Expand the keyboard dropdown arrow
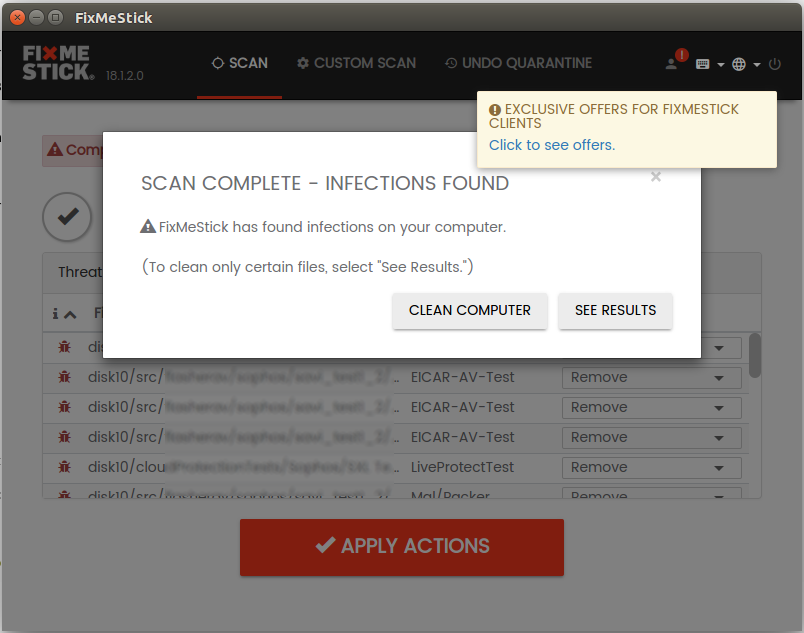The image size is (804, 633). [720, 65]
